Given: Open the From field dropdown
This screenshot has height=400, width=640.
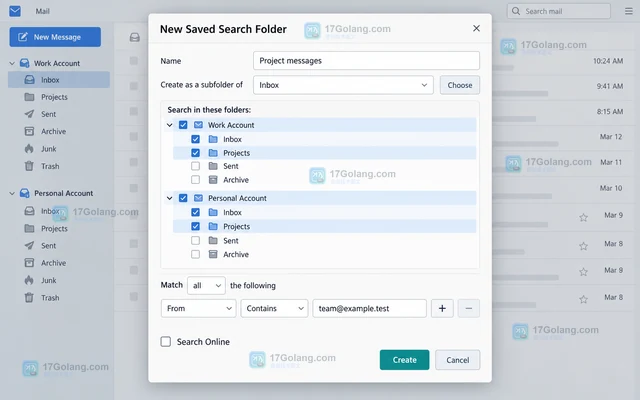Looking at the screenshot, I should click(x=198, y=309).
